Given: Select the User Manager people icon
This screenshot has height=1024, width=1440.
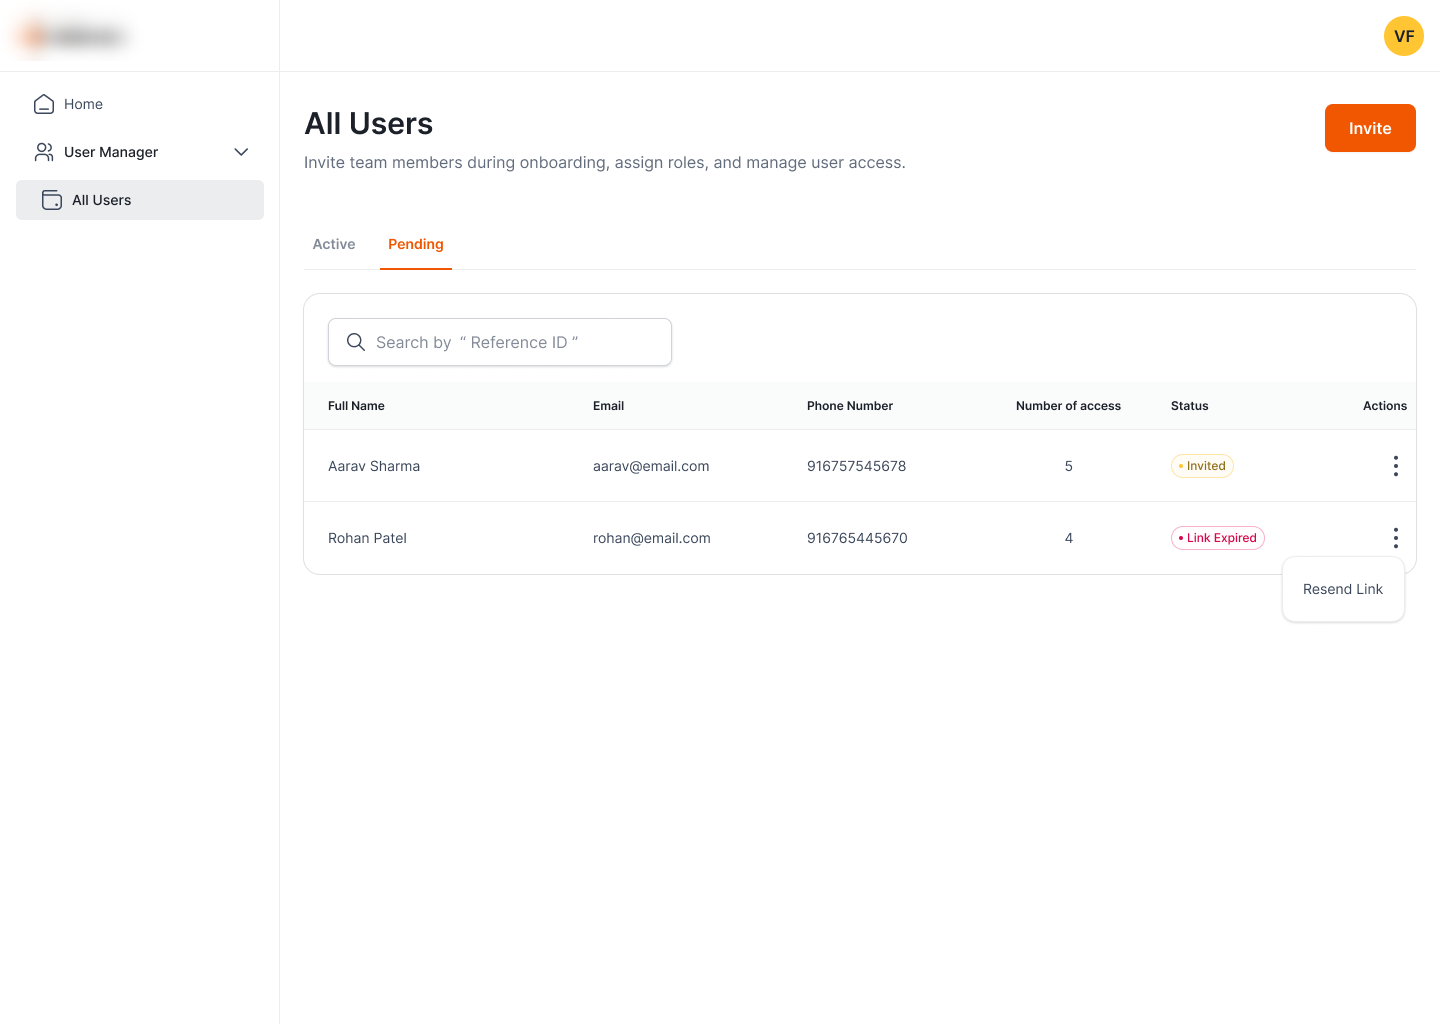Looking at the screenshot, I should pos(44,152).
